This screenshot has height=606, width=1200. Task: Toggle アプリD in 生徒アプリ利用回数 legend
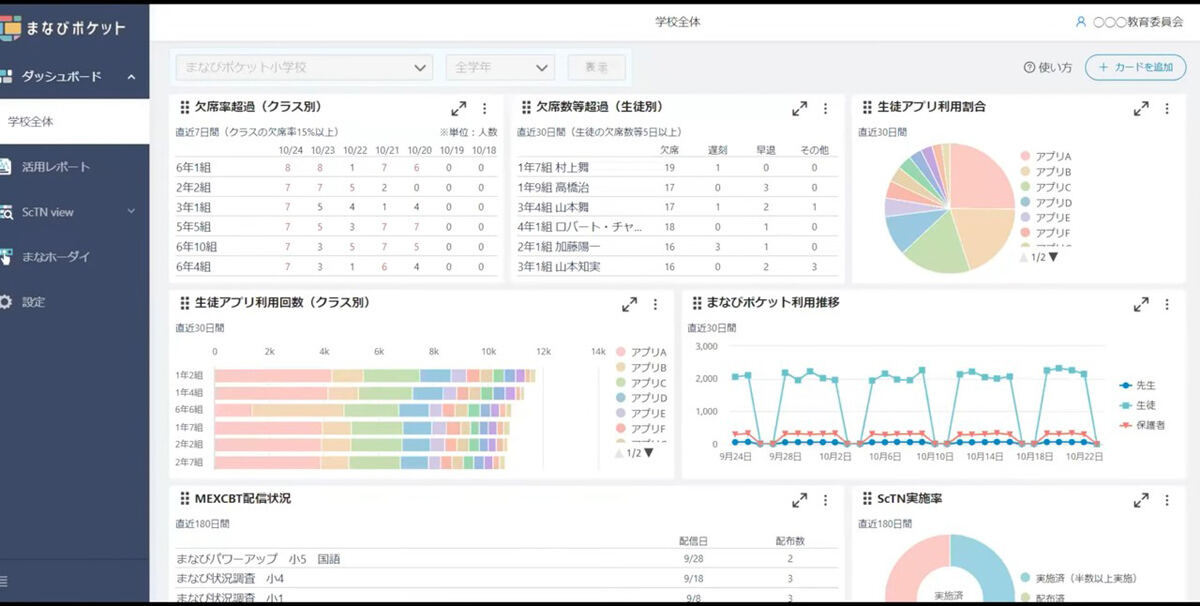641,398
